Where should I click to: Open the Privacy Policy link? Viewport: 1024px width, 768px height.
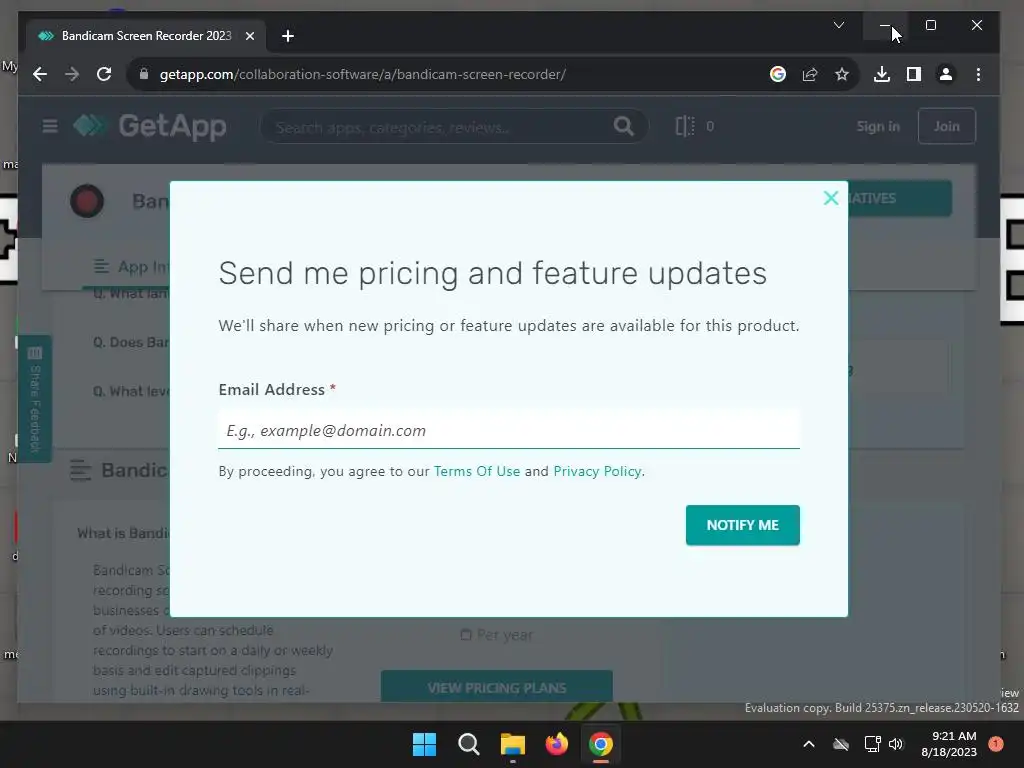coord(597,471)
